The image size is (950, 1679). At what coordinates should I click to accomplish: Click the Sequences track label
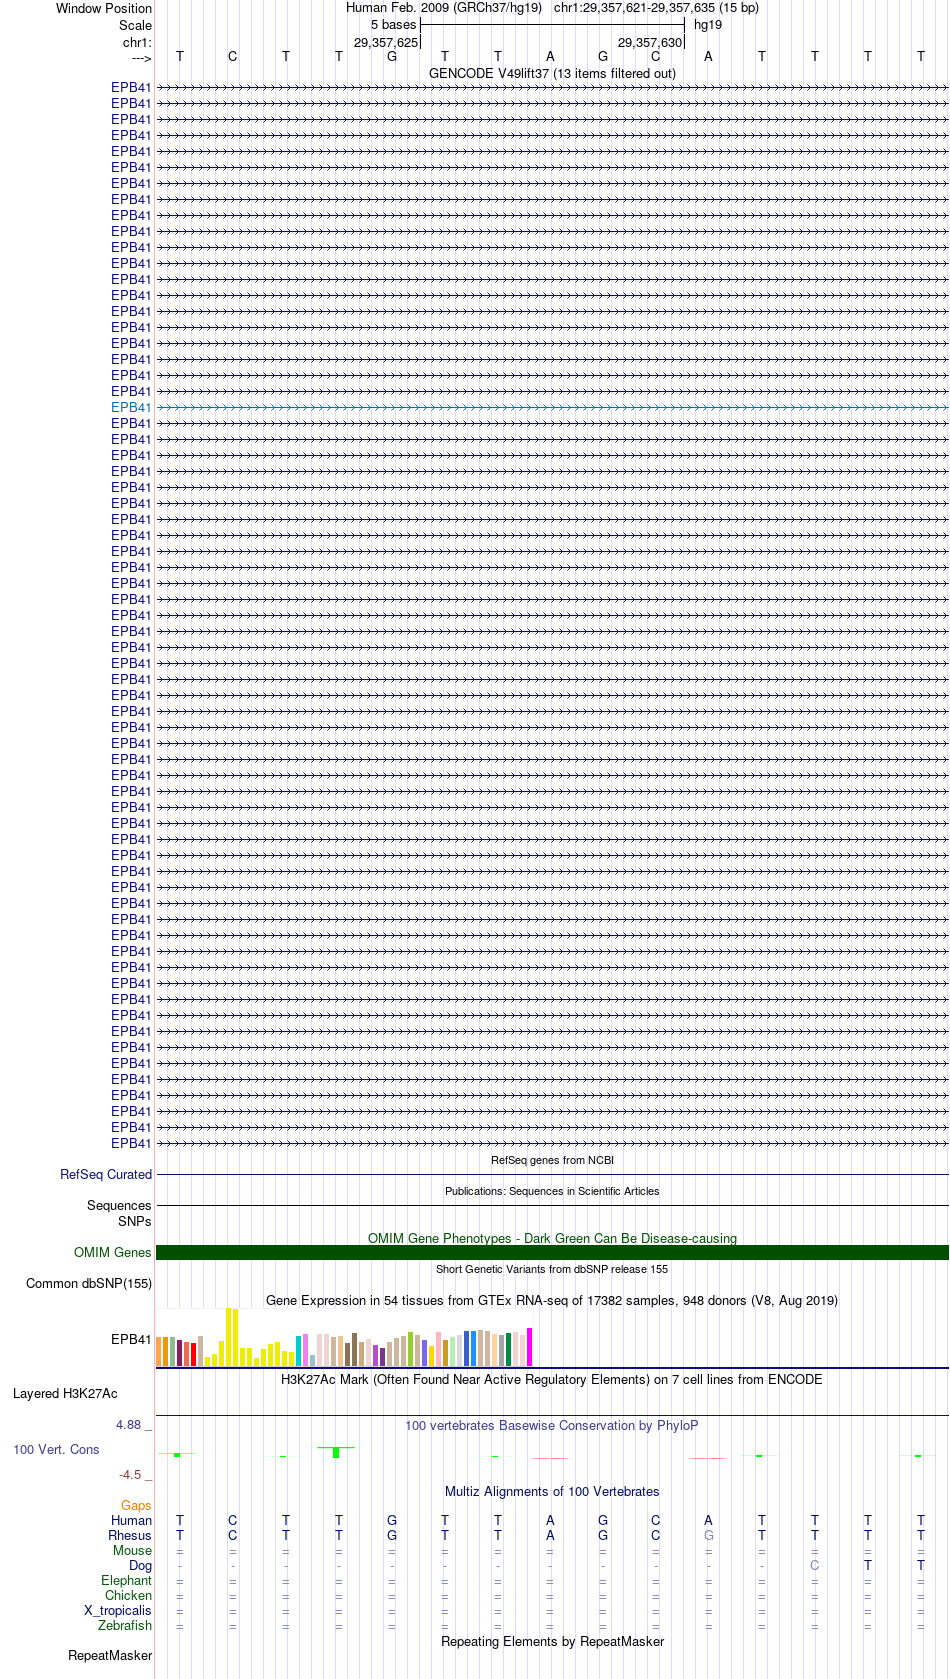pos(119,1205)
